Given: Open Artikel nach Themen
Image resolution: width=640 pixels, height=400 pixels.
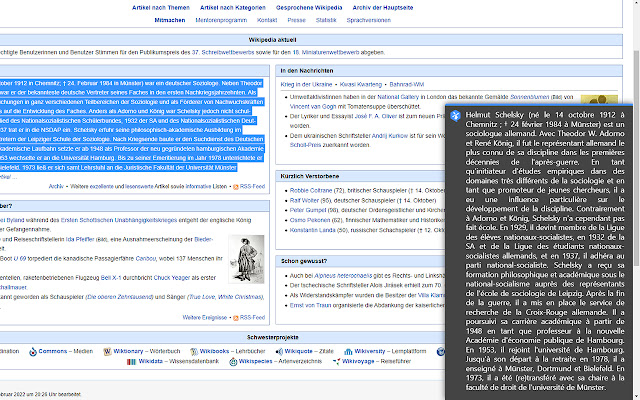Looking at the screenshot, I should [161, 8].
